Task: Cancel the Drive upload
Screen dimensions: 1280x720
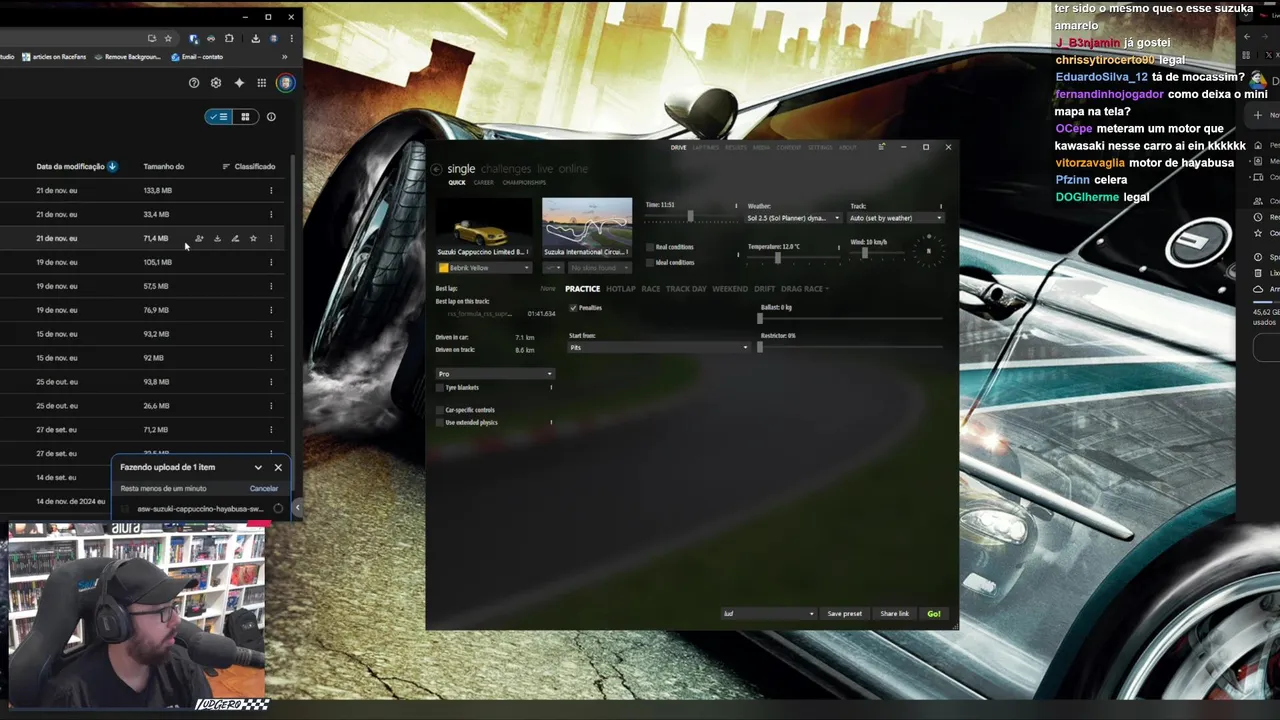Action: (264, 488)
